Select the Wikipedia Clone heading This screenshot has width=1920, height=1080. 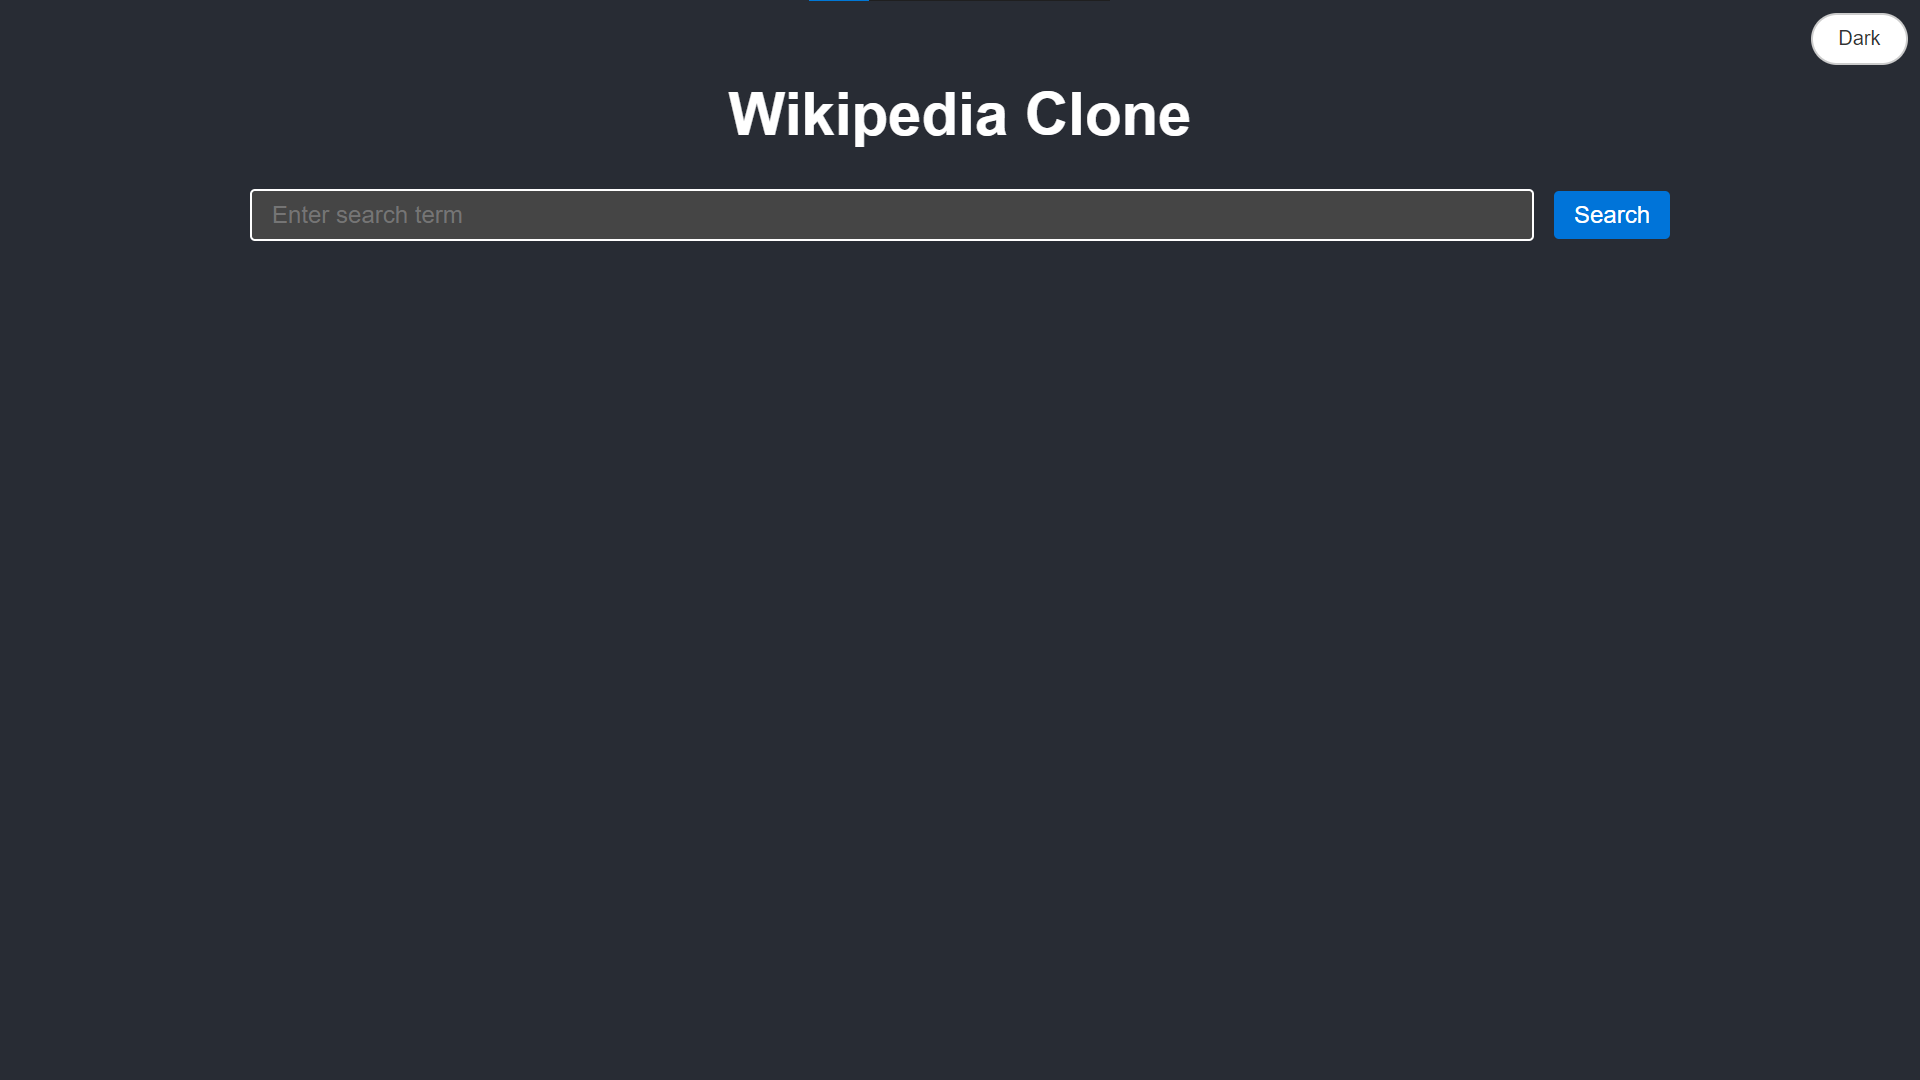959,114
